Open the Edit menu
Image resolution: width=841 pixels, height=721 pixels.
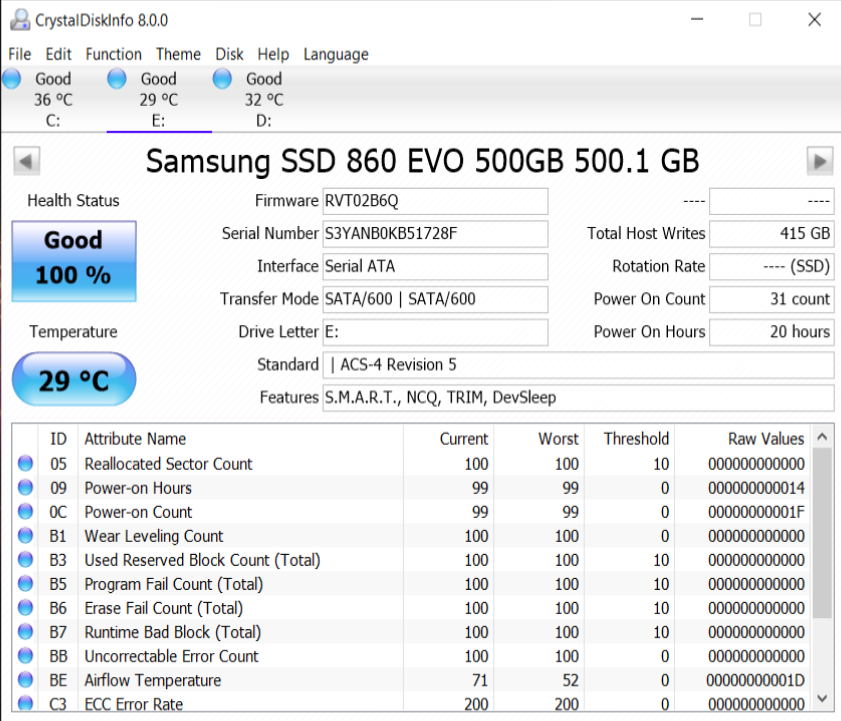click(58, 54)
